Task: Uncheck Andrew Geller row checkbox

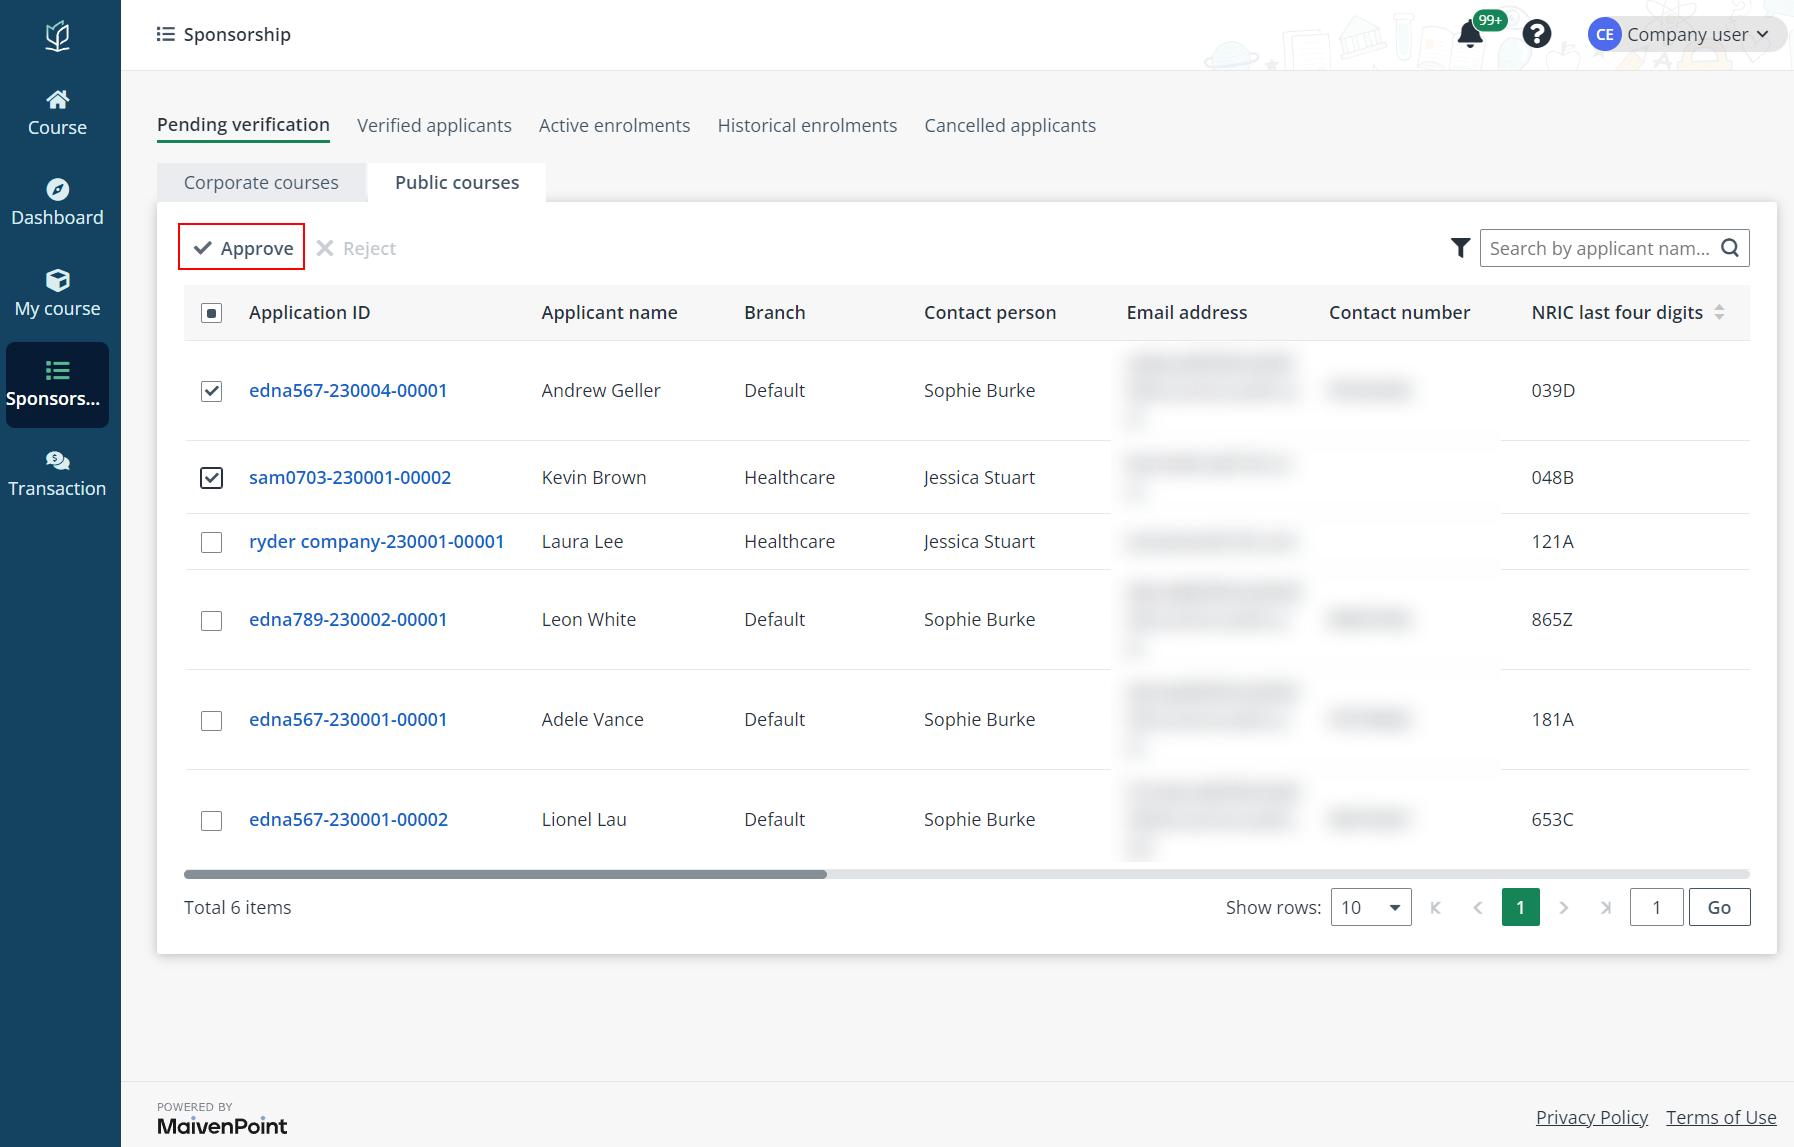Action: 211,391
